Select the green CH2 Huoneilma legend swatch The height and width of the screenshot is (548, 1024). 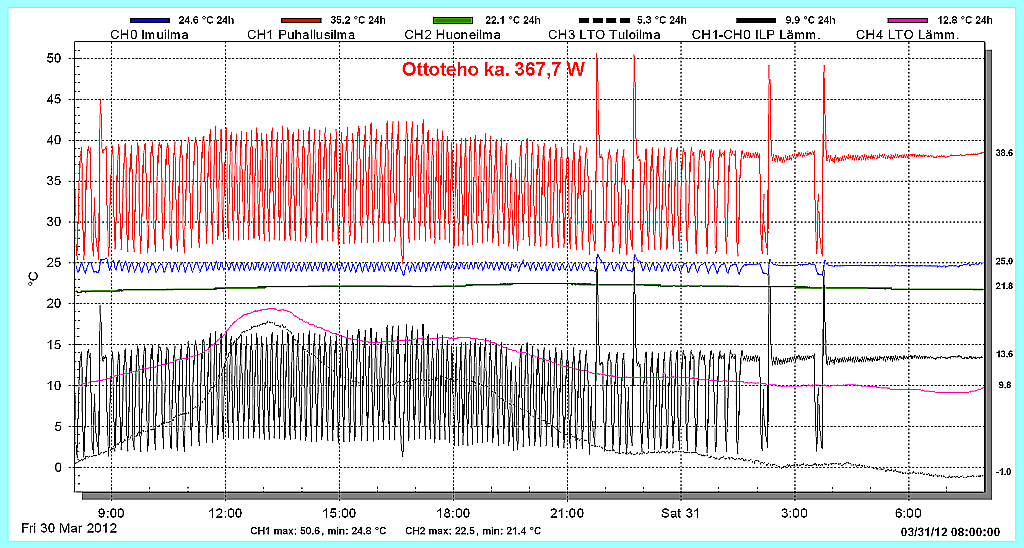[x=454, y=20]
